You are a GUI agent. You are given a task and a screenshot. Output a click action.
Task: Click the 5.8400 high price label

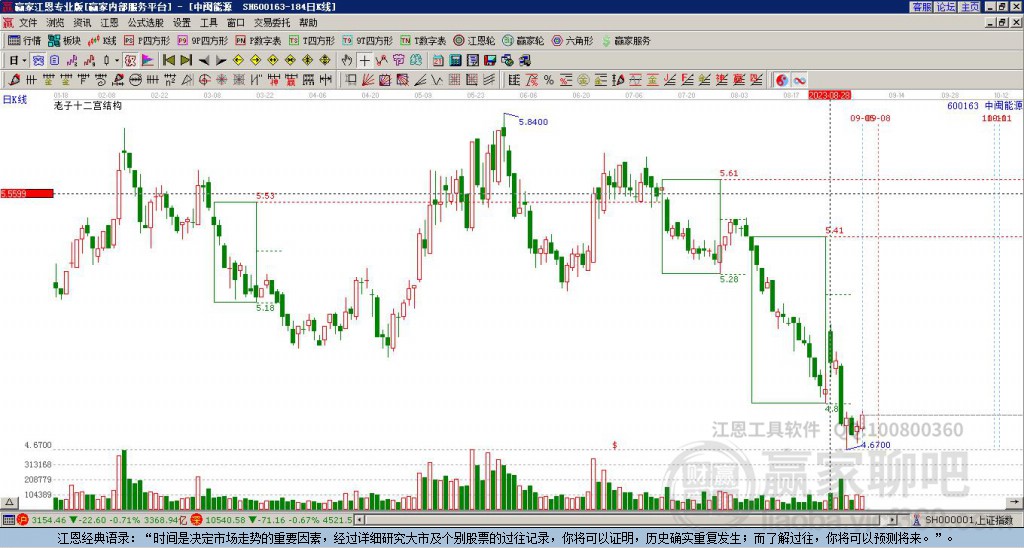pyautogui.click(x=533, y=122)
